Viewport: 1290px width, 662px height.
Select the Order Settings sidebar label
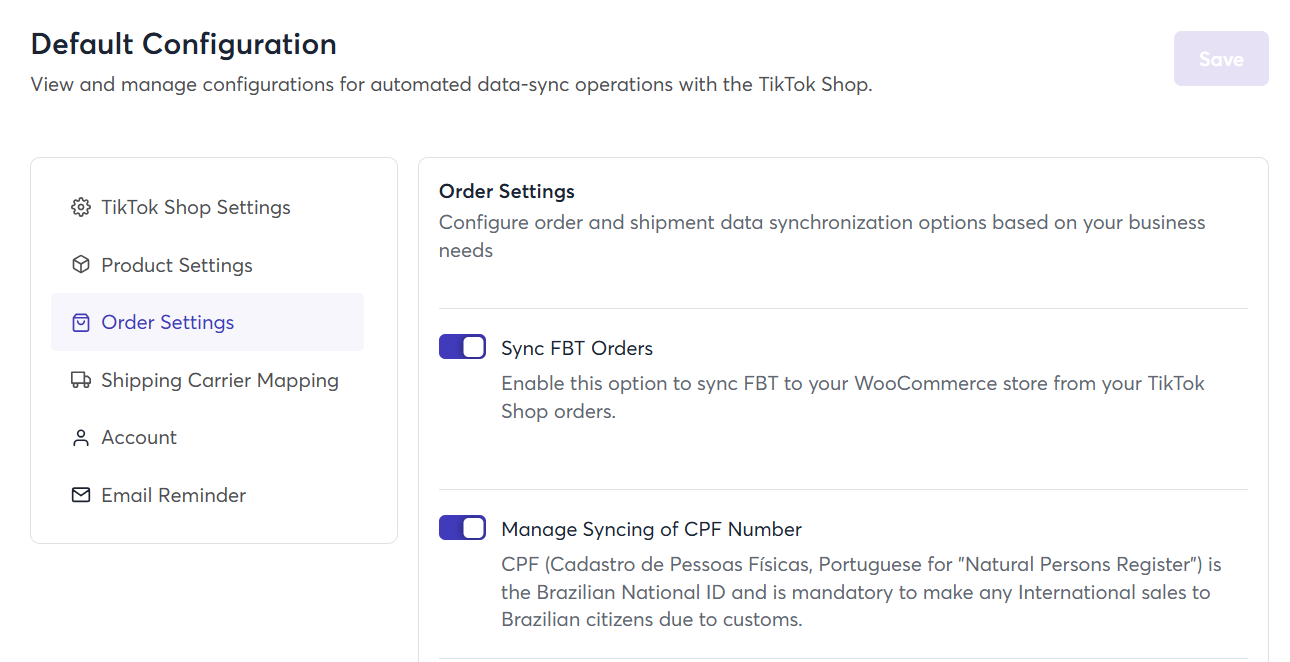(x=168, y=323)
